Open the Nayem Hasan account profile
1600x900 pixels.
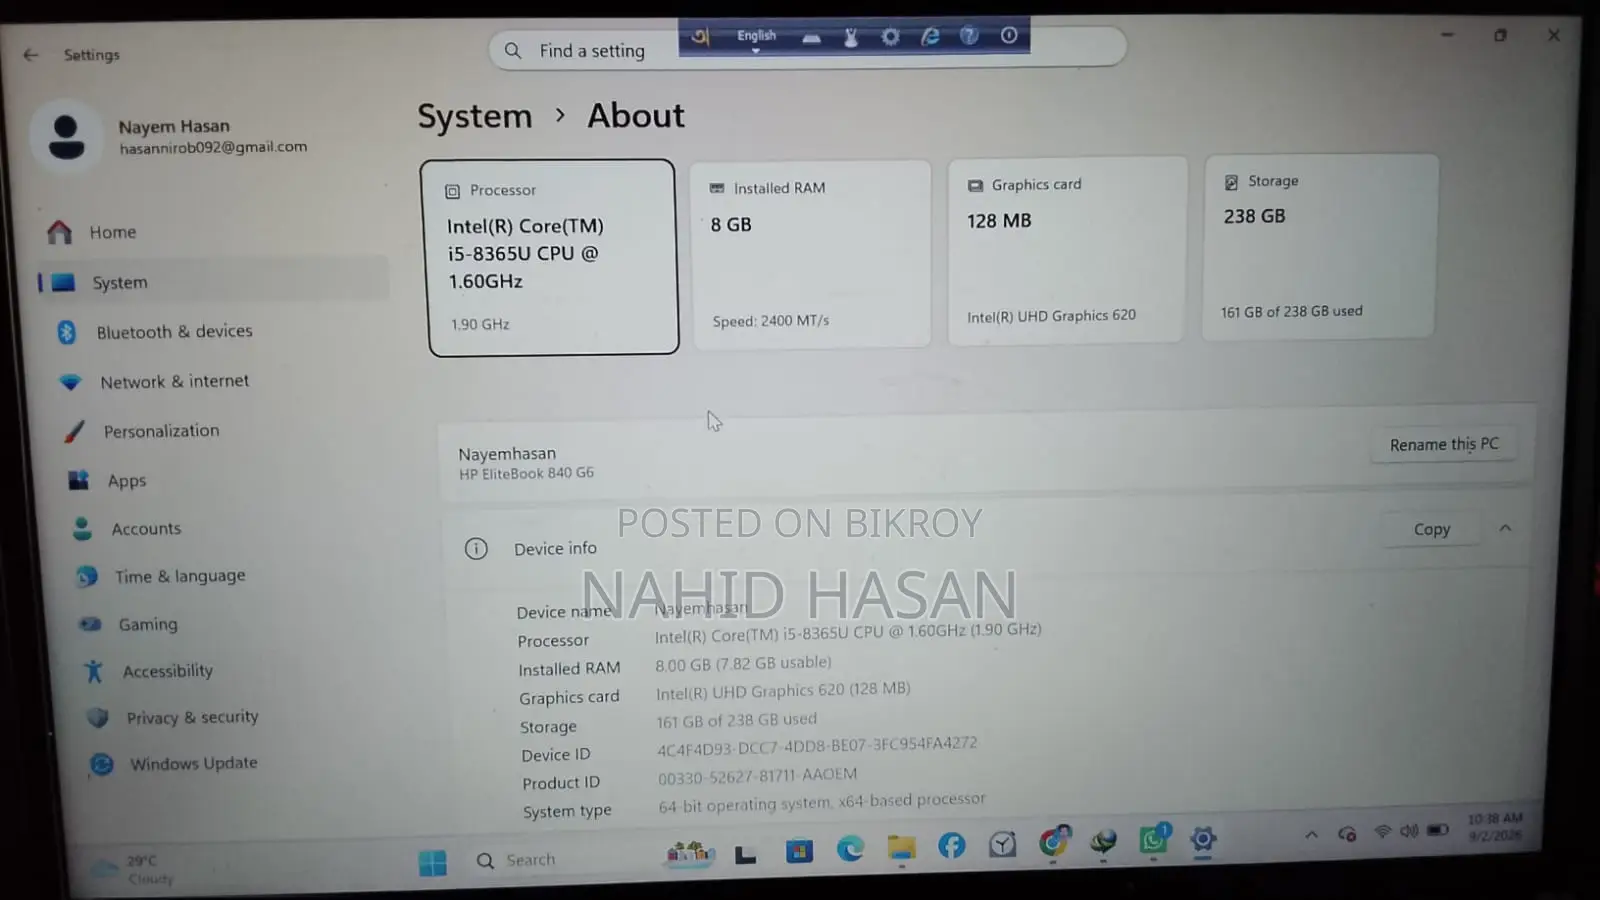170,135
